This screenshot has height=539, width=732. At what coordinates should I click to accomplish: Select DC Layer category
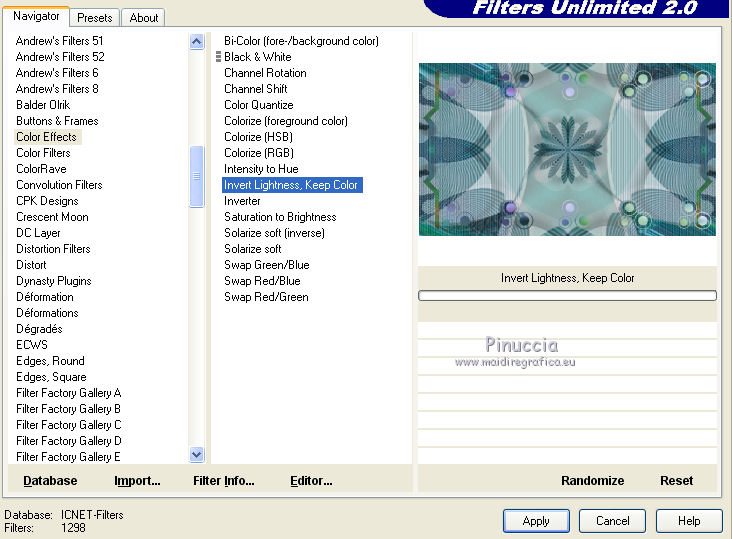click(38, 233)
